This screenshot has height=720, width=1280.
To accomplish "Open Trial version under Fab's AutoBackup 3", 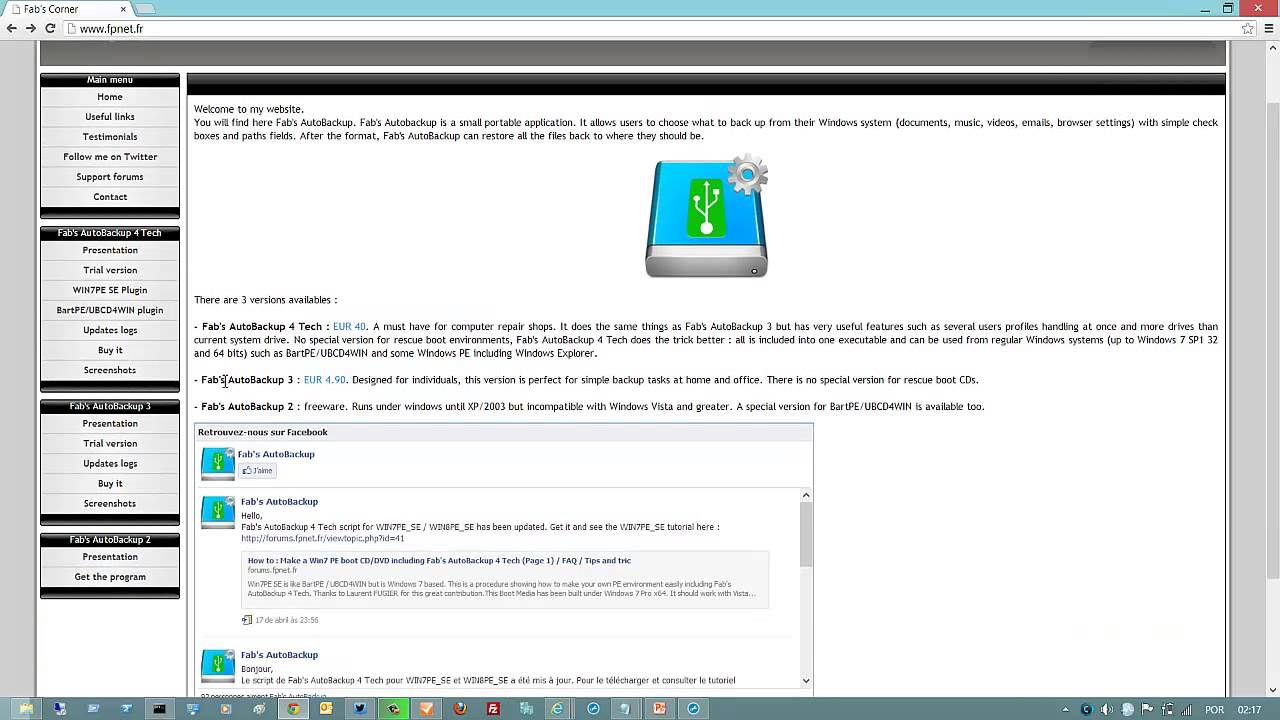I will point(110,443).
